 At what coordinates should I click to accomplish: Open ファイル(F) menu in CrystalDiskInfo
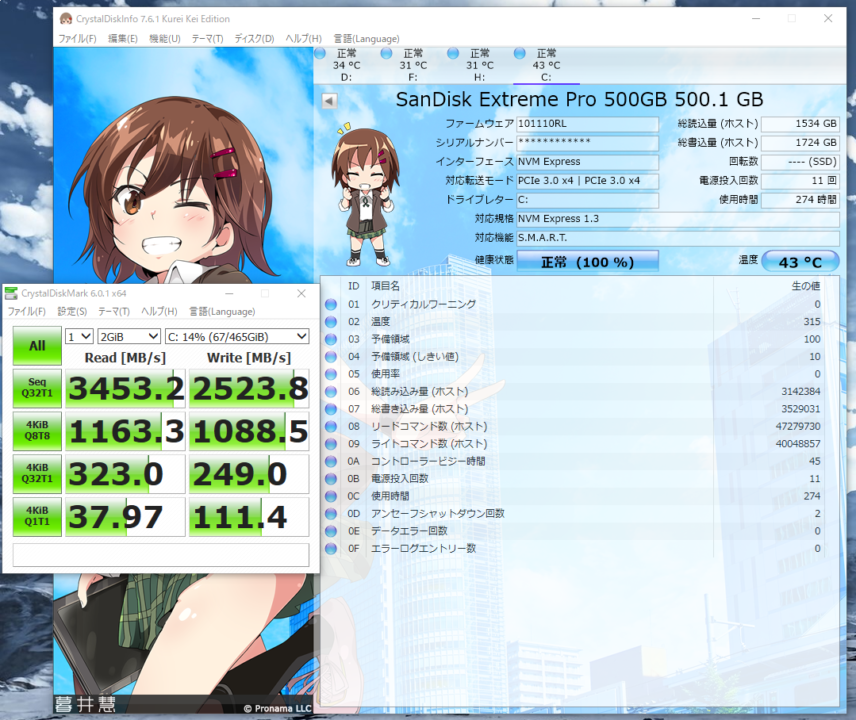[x=77, y=39]
